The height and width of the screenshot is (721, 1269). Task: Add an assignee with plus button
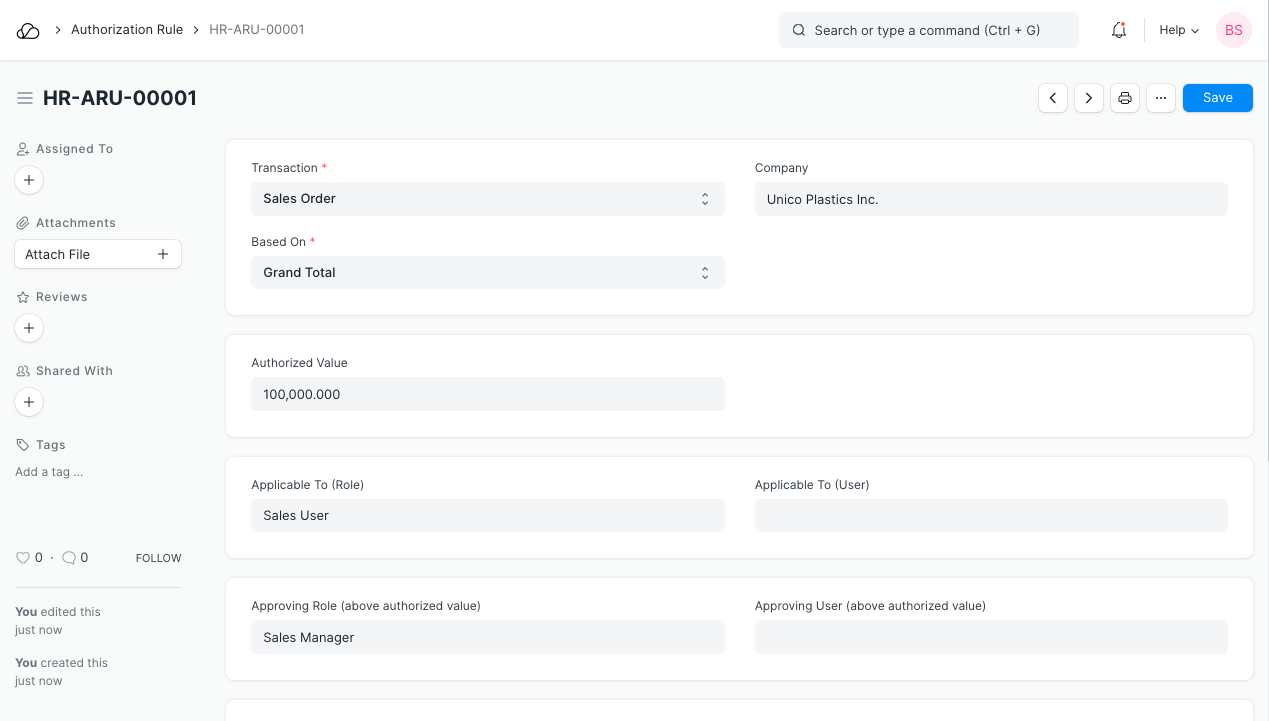[29, 180]
